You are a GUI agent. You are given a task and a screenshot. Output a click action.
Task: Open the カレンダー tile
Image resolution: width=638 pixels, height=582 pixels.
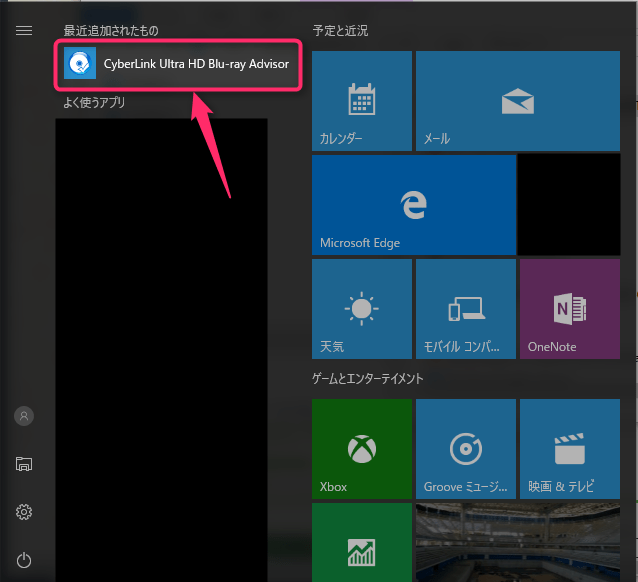click(362, 101)
